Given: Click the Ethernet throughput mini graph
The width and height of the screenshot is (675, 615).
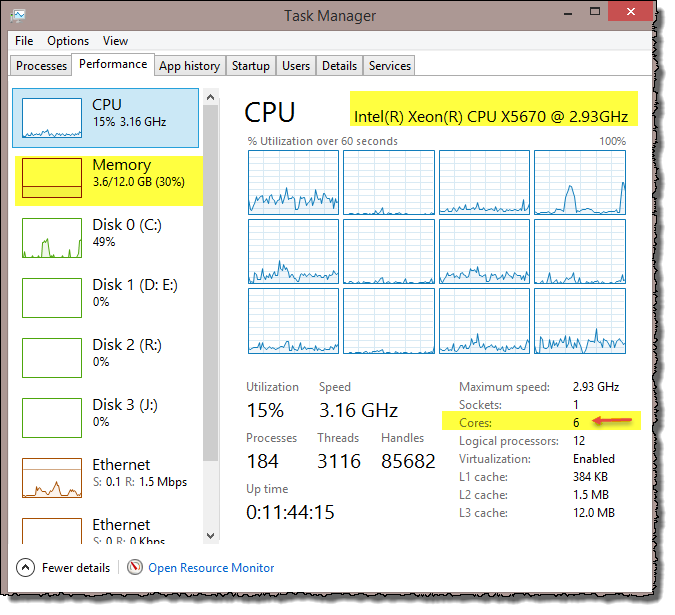Looking at the screenshot, I should point(52,478).
